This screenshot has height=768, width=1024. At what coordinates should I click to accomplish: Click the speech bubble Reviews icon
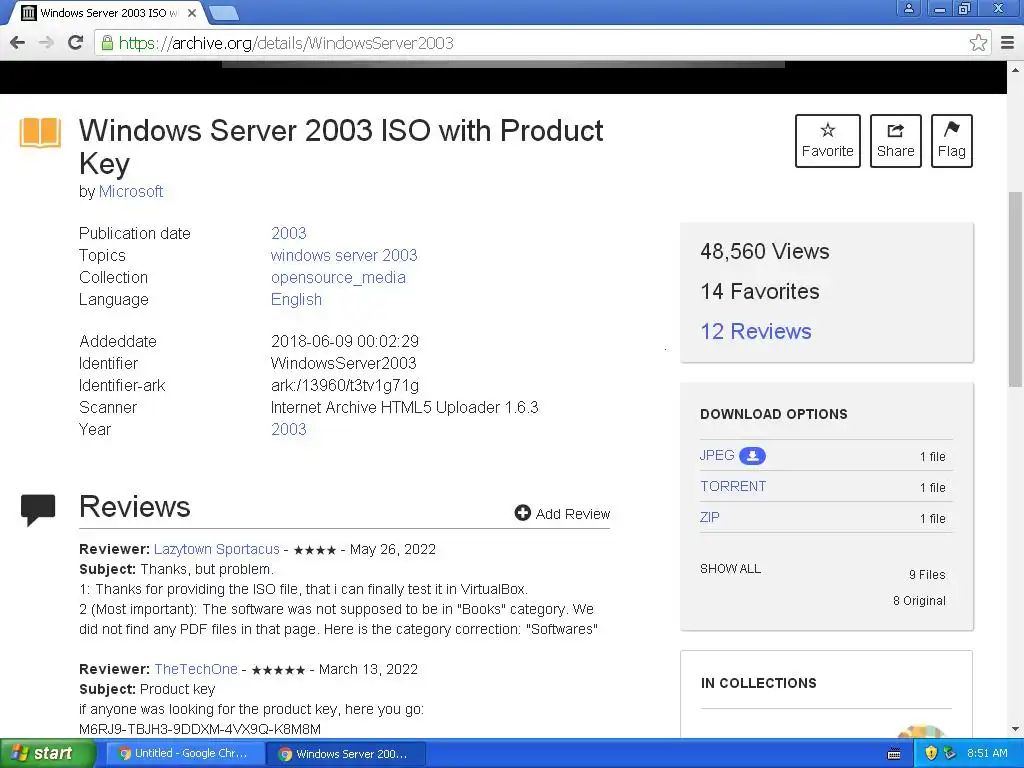tap(38, 509)
